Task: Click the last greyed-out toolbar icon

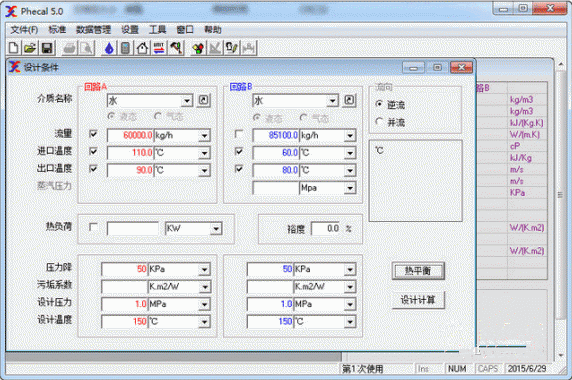Action: tap(249, 48)
